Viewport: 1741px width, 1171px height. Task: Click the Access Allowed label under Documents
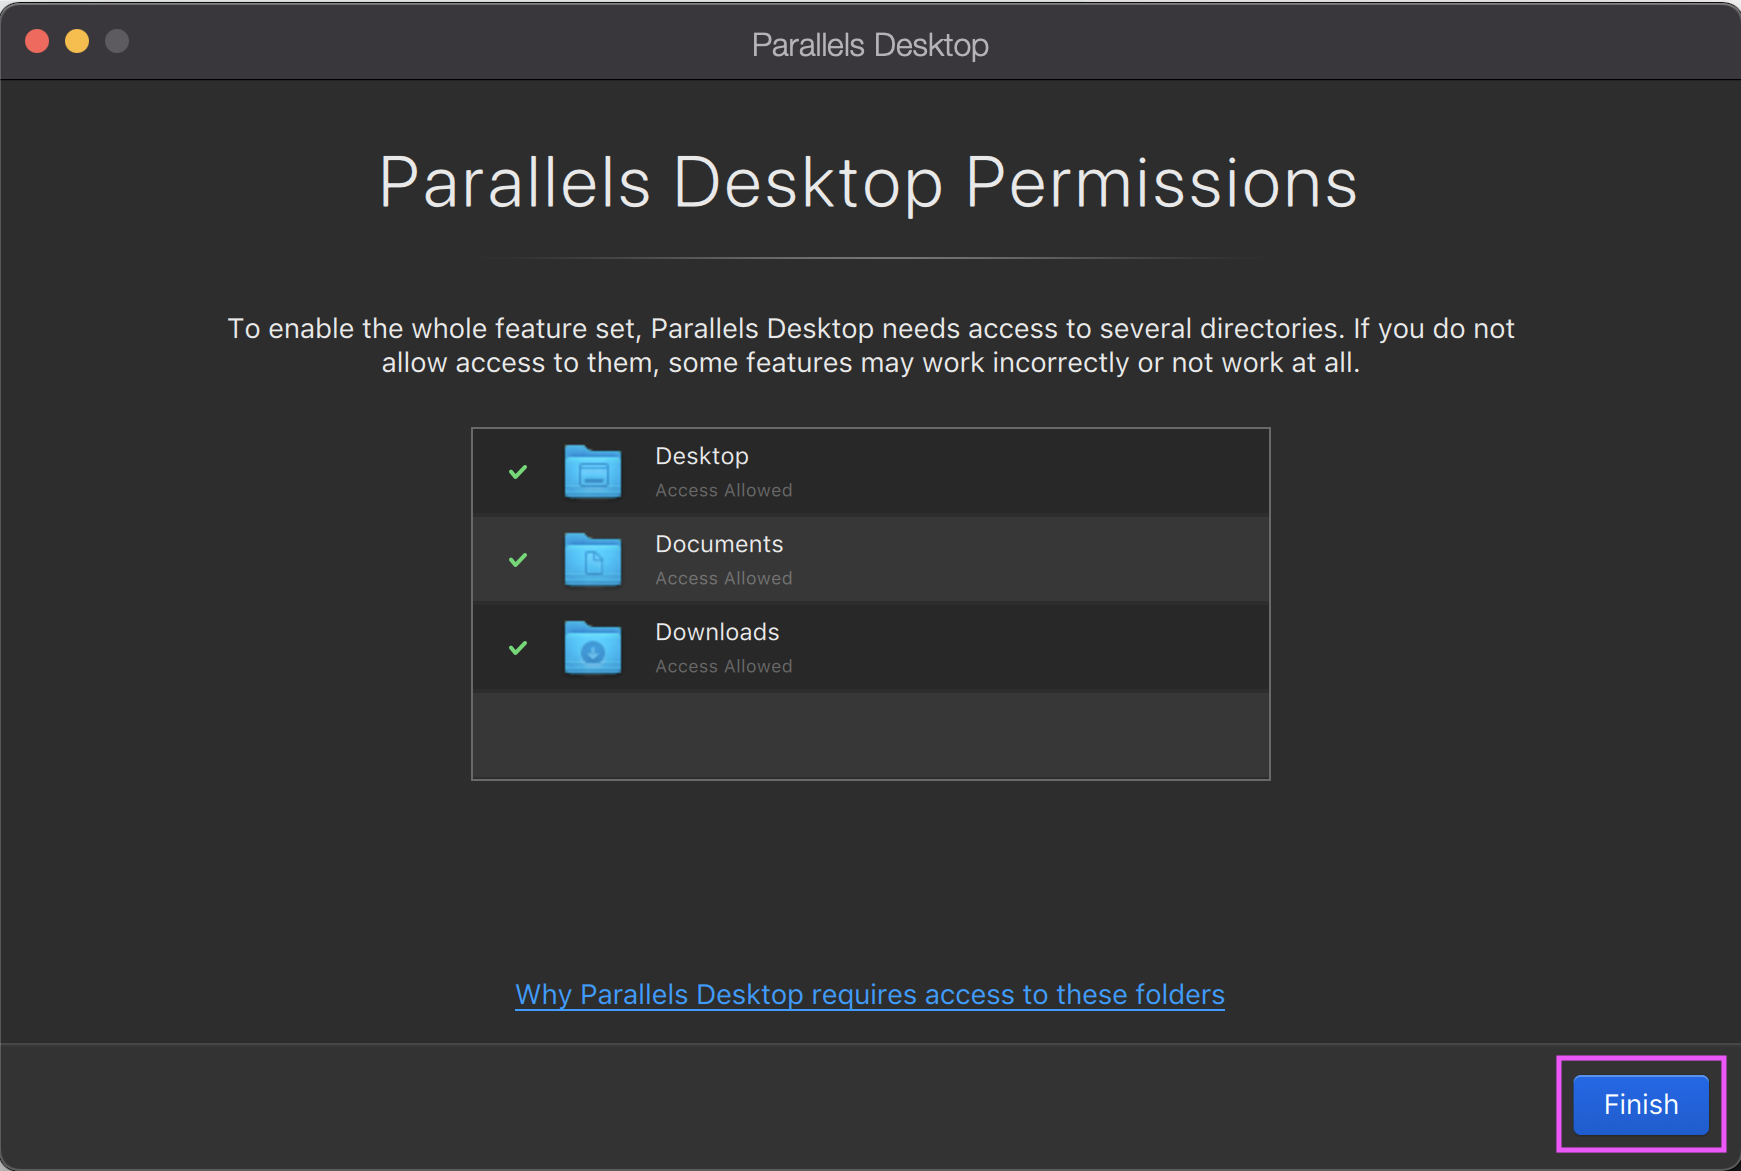tap(723, 578)
